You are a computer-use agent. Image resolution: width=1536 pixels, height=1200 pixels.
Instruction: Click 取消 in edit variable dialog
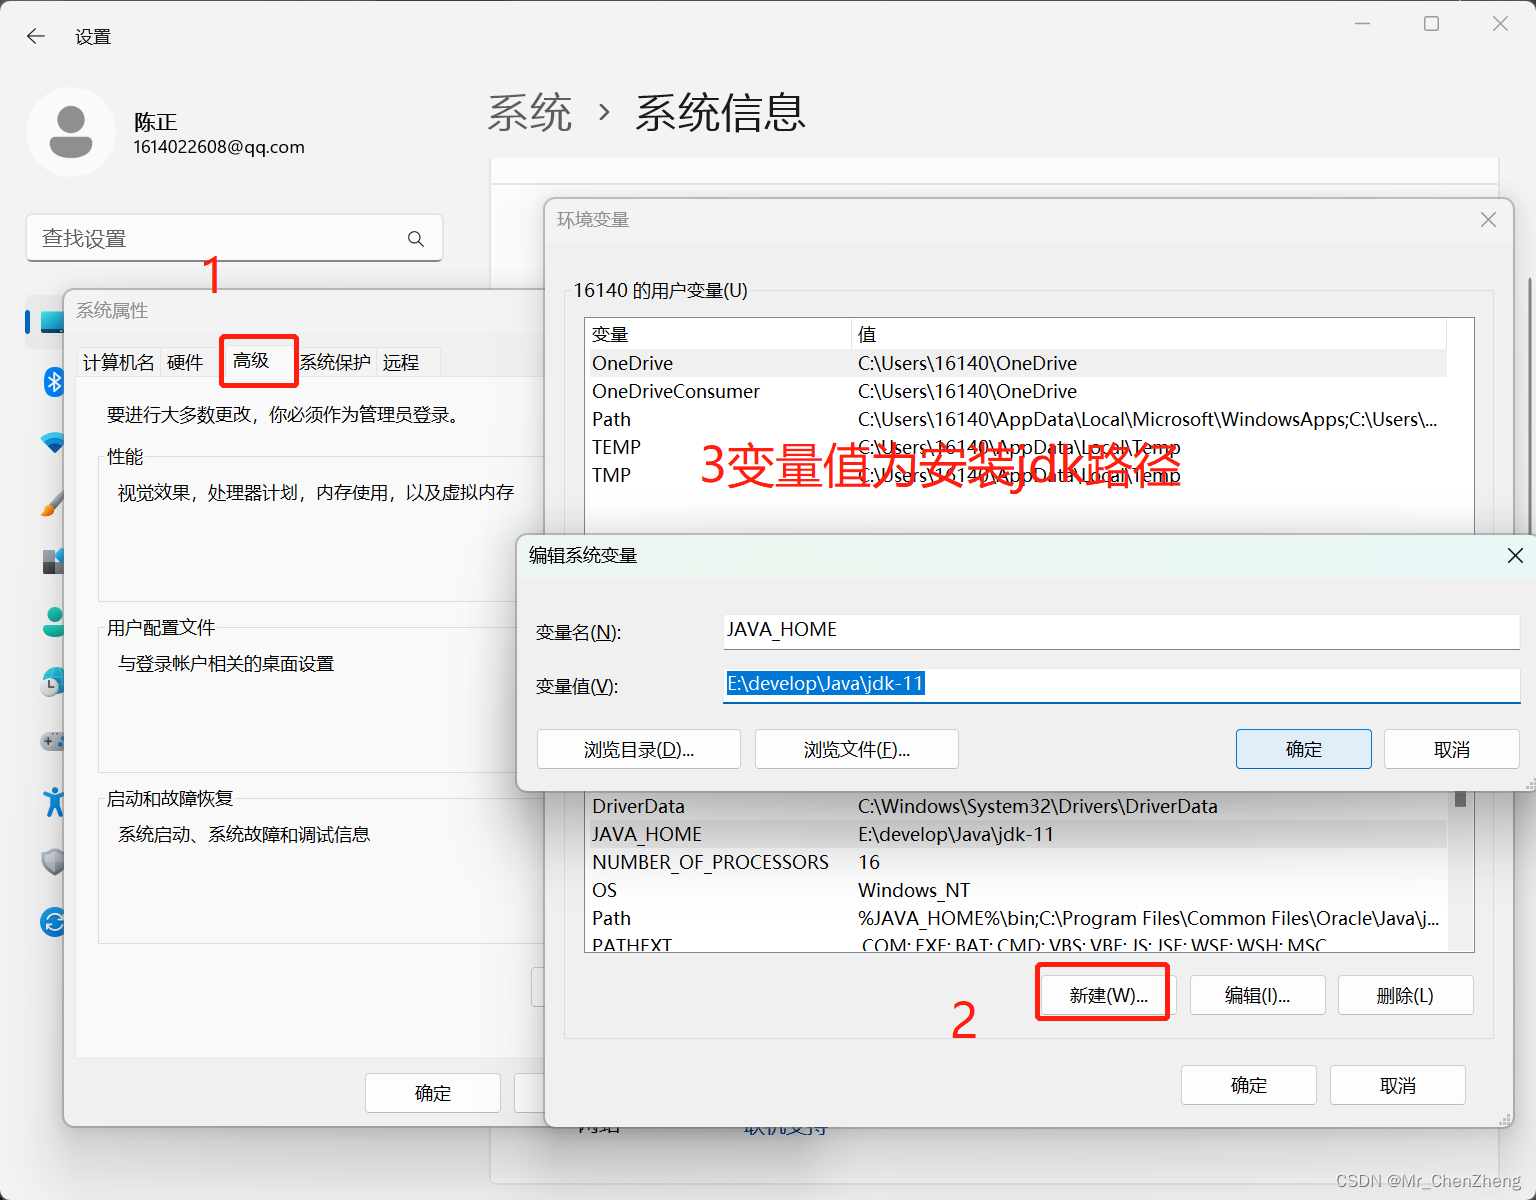click(x=1452, y=749)
